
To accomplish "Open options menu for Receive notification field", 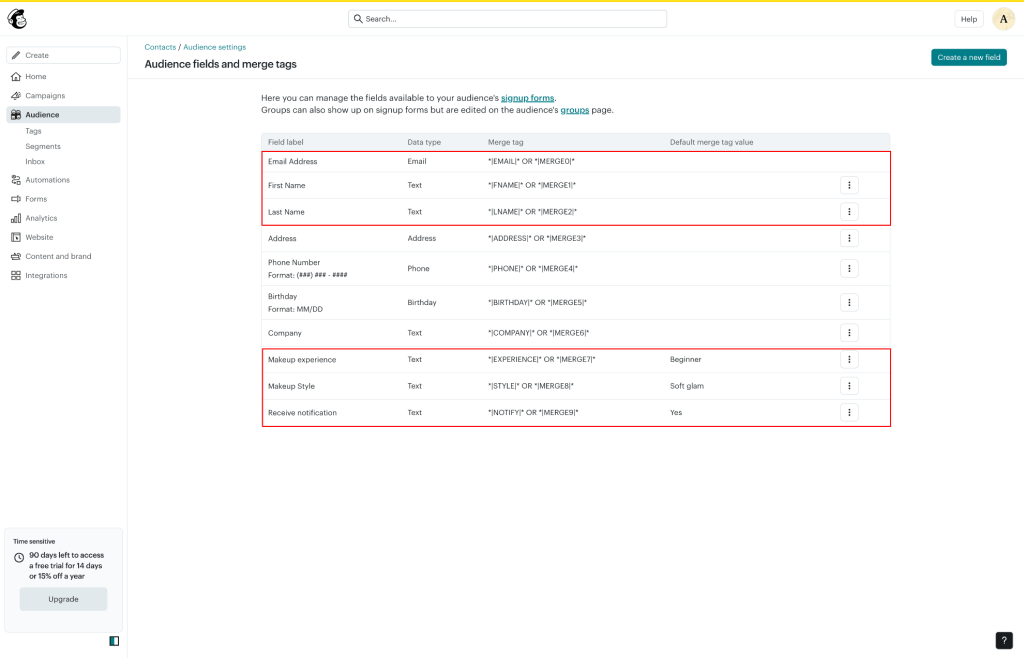I will click(x=849, y=413).
